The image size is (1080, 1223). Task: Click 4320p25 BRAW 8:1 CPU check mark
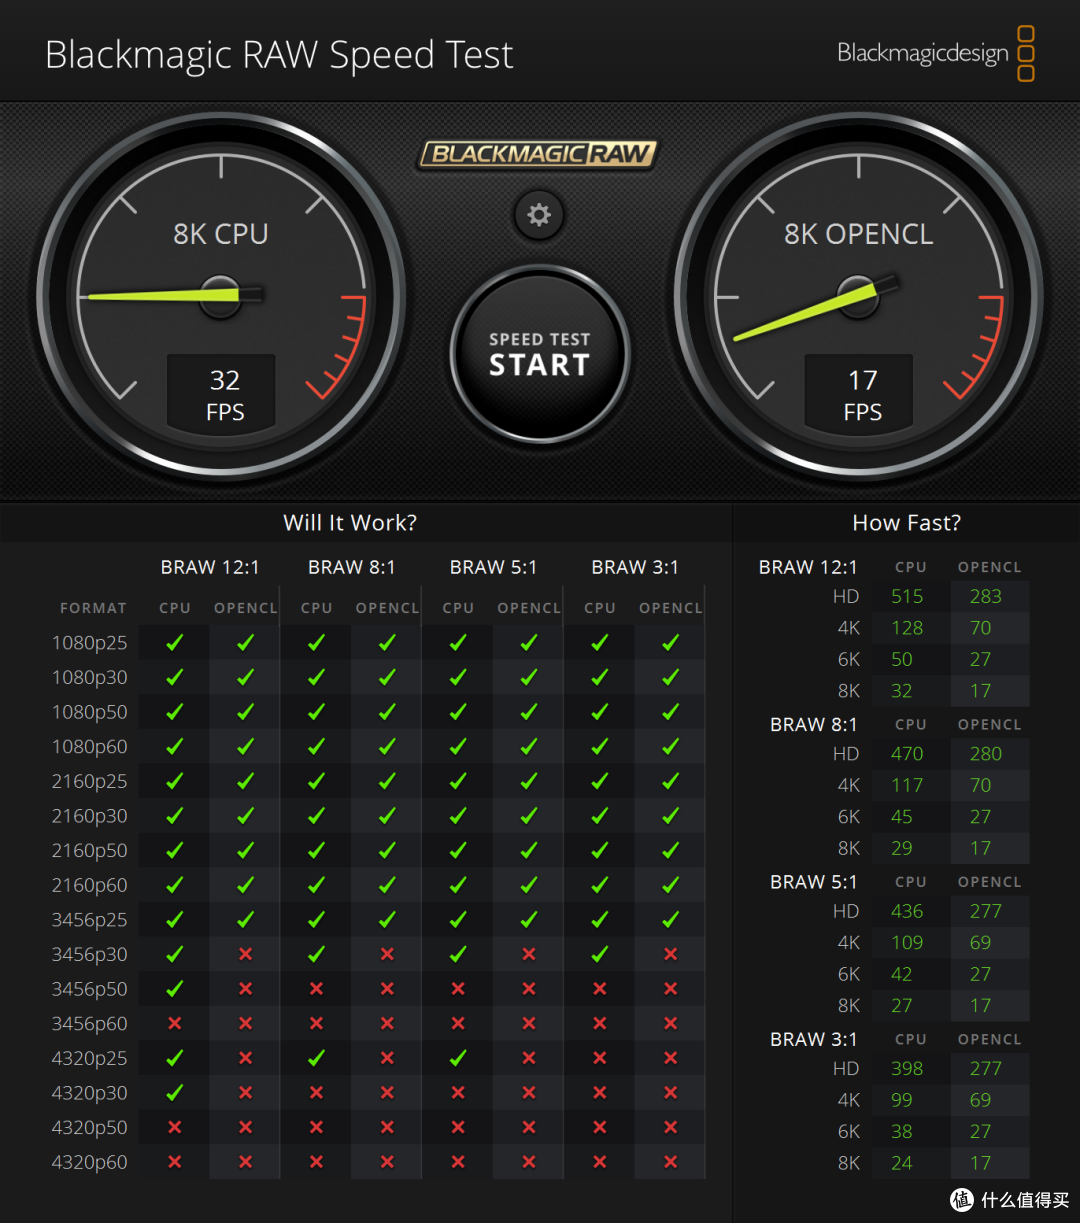pyautogui.click(x=316, y=1058)
